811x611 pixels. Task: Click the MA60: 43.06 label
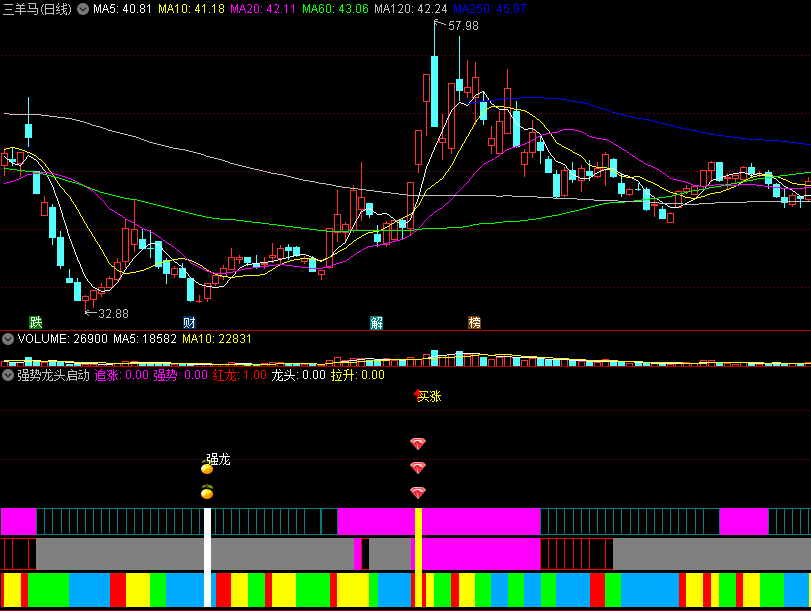pos(335,9)
